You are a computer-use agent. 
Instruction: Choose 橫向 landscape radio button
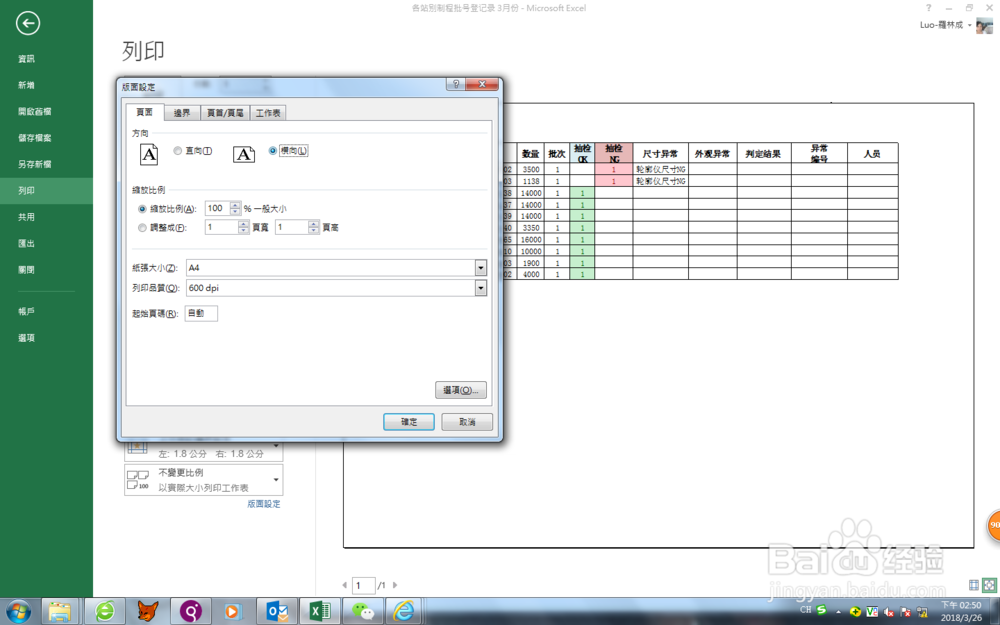click(x=273, y=151)
